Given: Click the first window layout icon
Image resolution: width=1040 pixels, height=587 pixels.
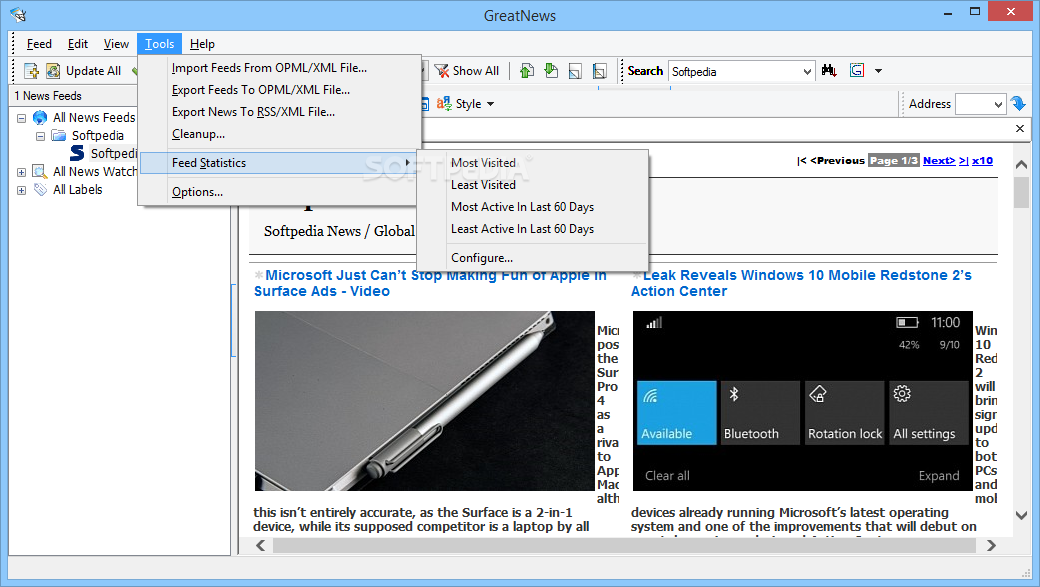Looking at the screenshot, I should point(575,71).
